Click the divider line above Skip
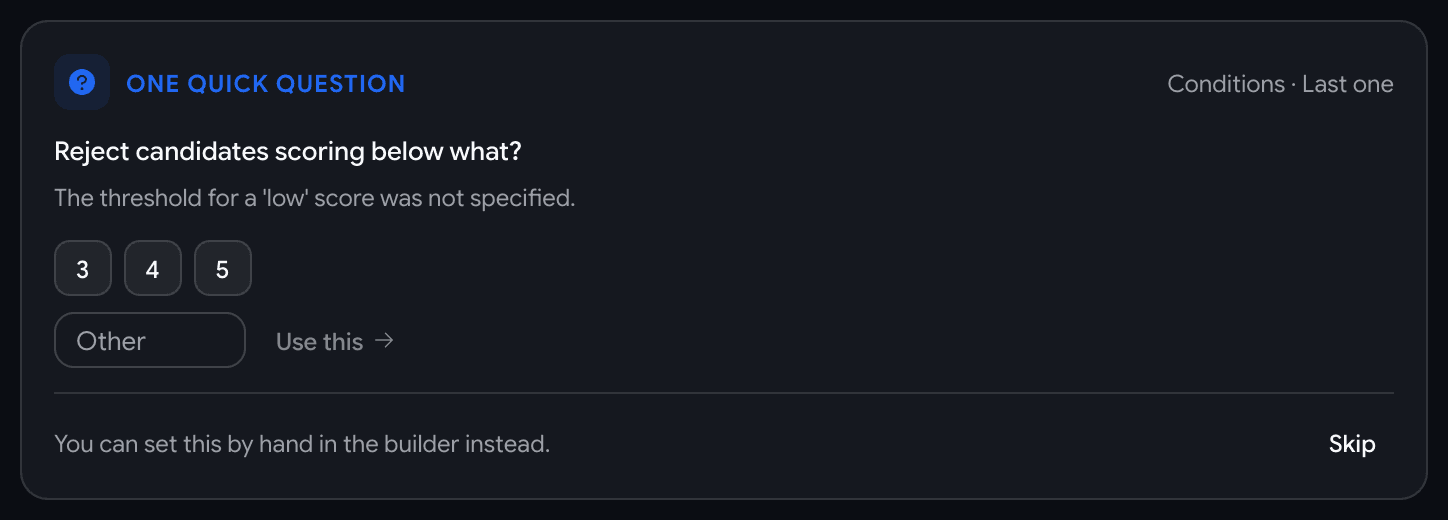Image resolution: width=1448 pixels, height=520 pixels. [724, 393]
